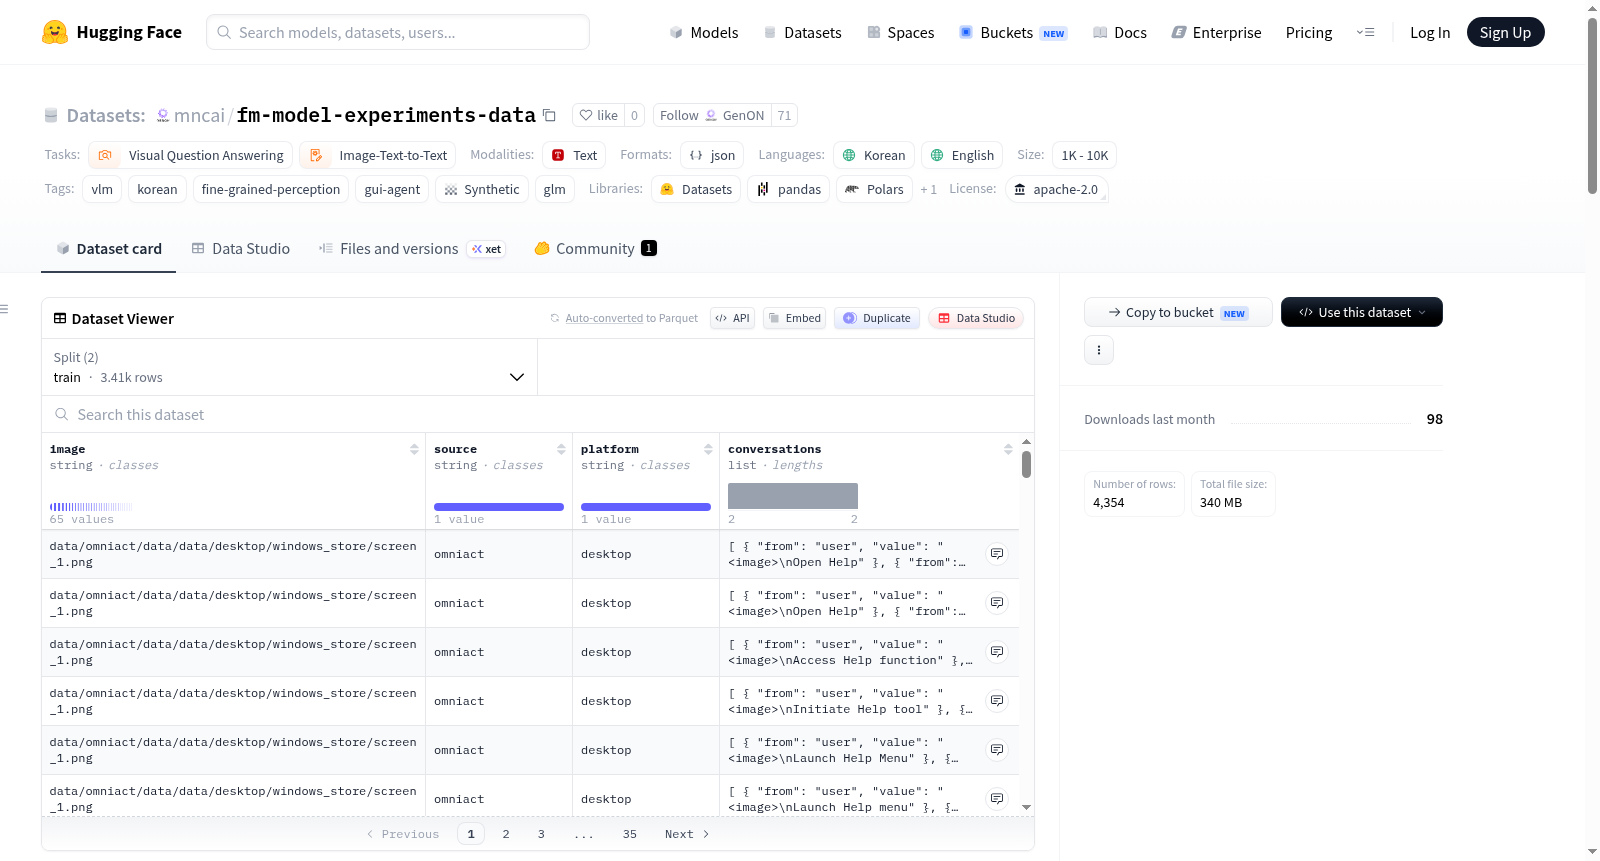Viewport: 1600px width, 861px height.
Task: Go to Spaces in the navigation
Action: click(x=900, y=33)
